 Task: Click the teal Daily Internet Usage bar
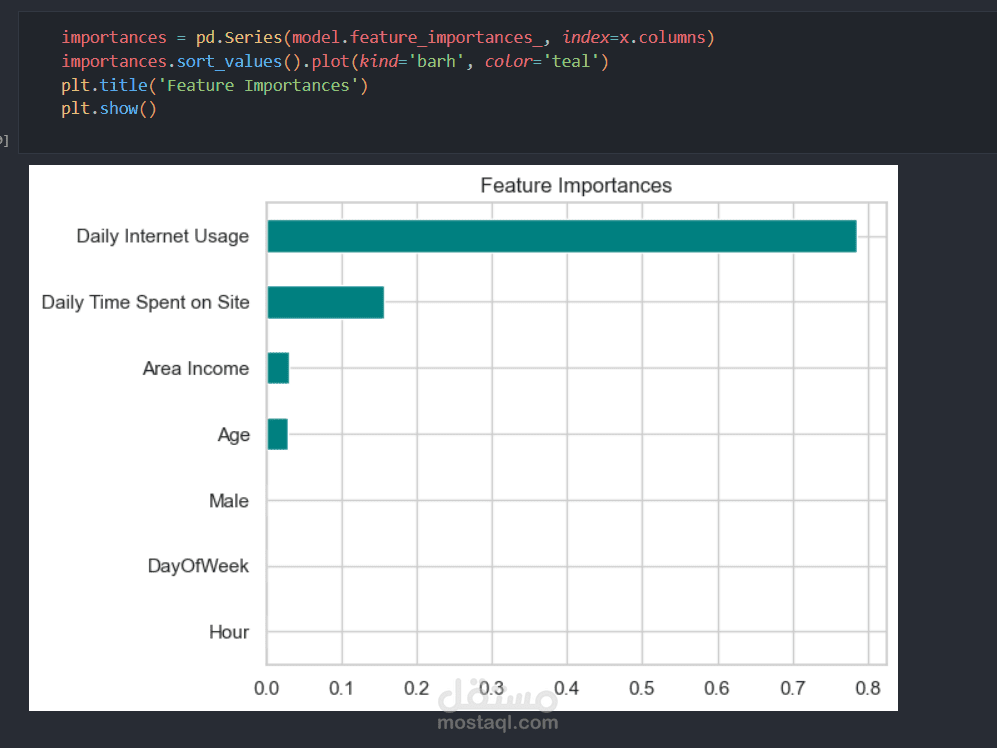click(561, 236)
